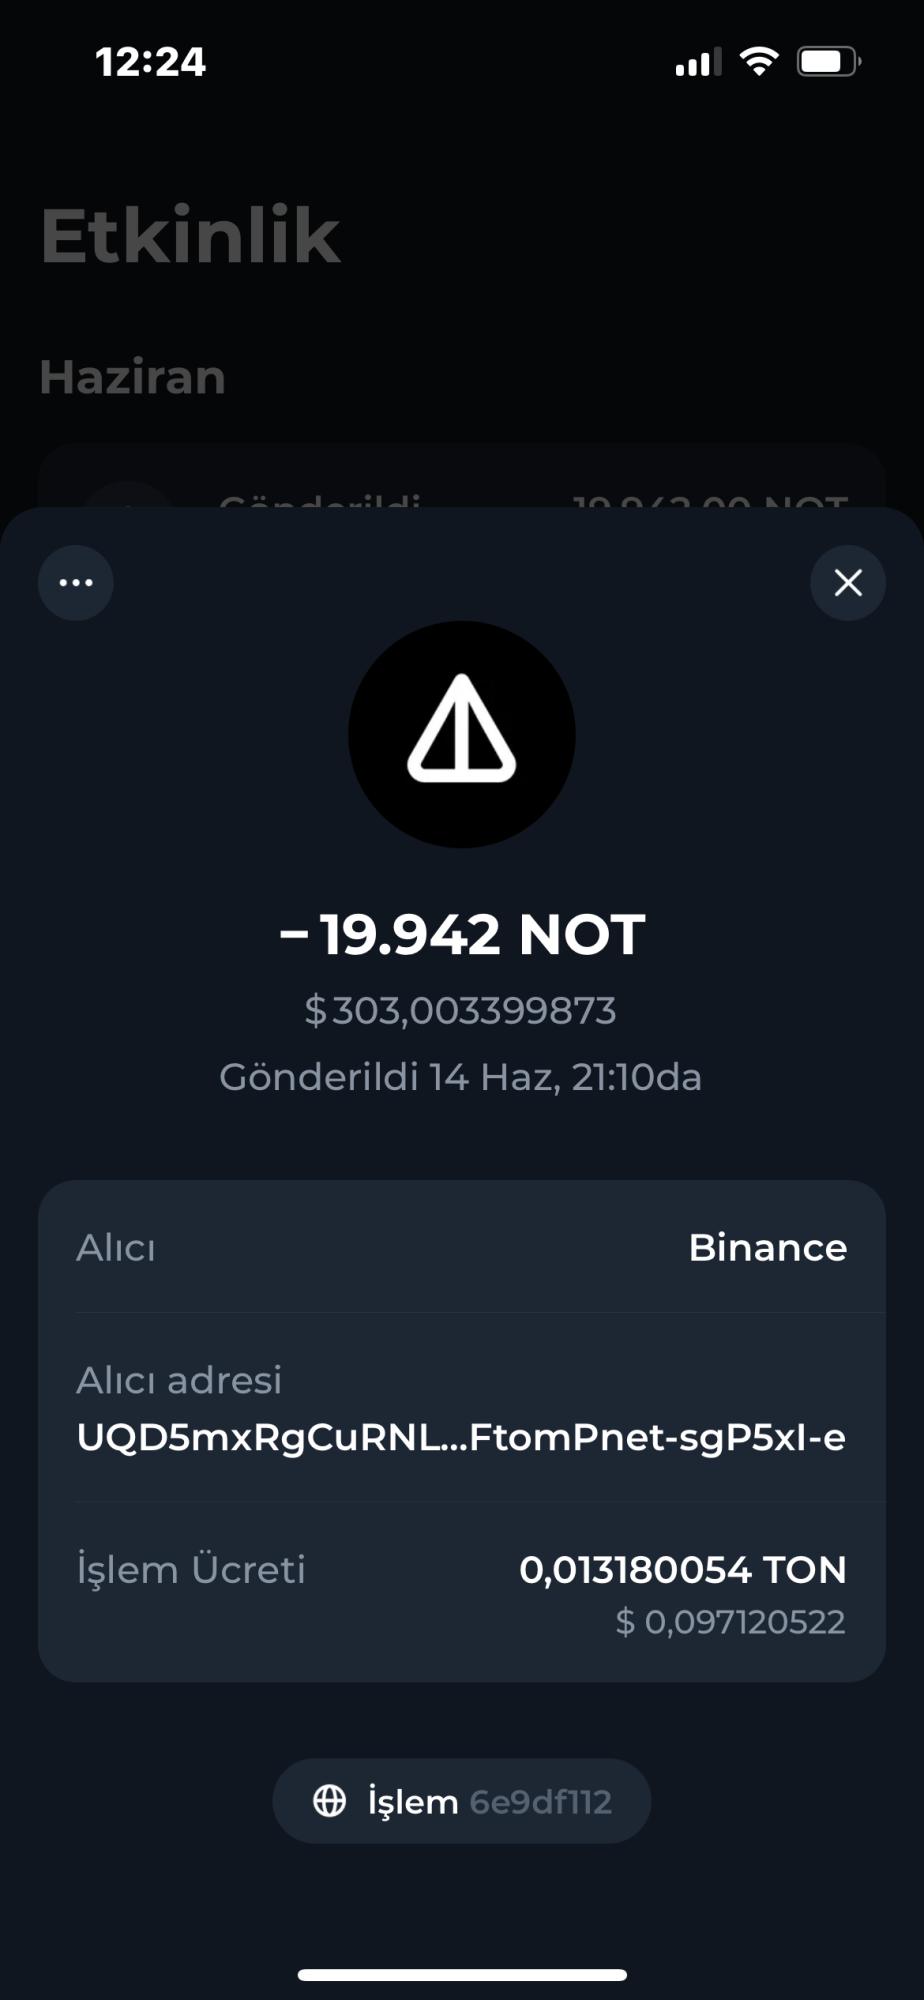Select the Binance recipient label
Image resolution: width=924 pixels, height=2000 pixels.
tap(767, 1247)
